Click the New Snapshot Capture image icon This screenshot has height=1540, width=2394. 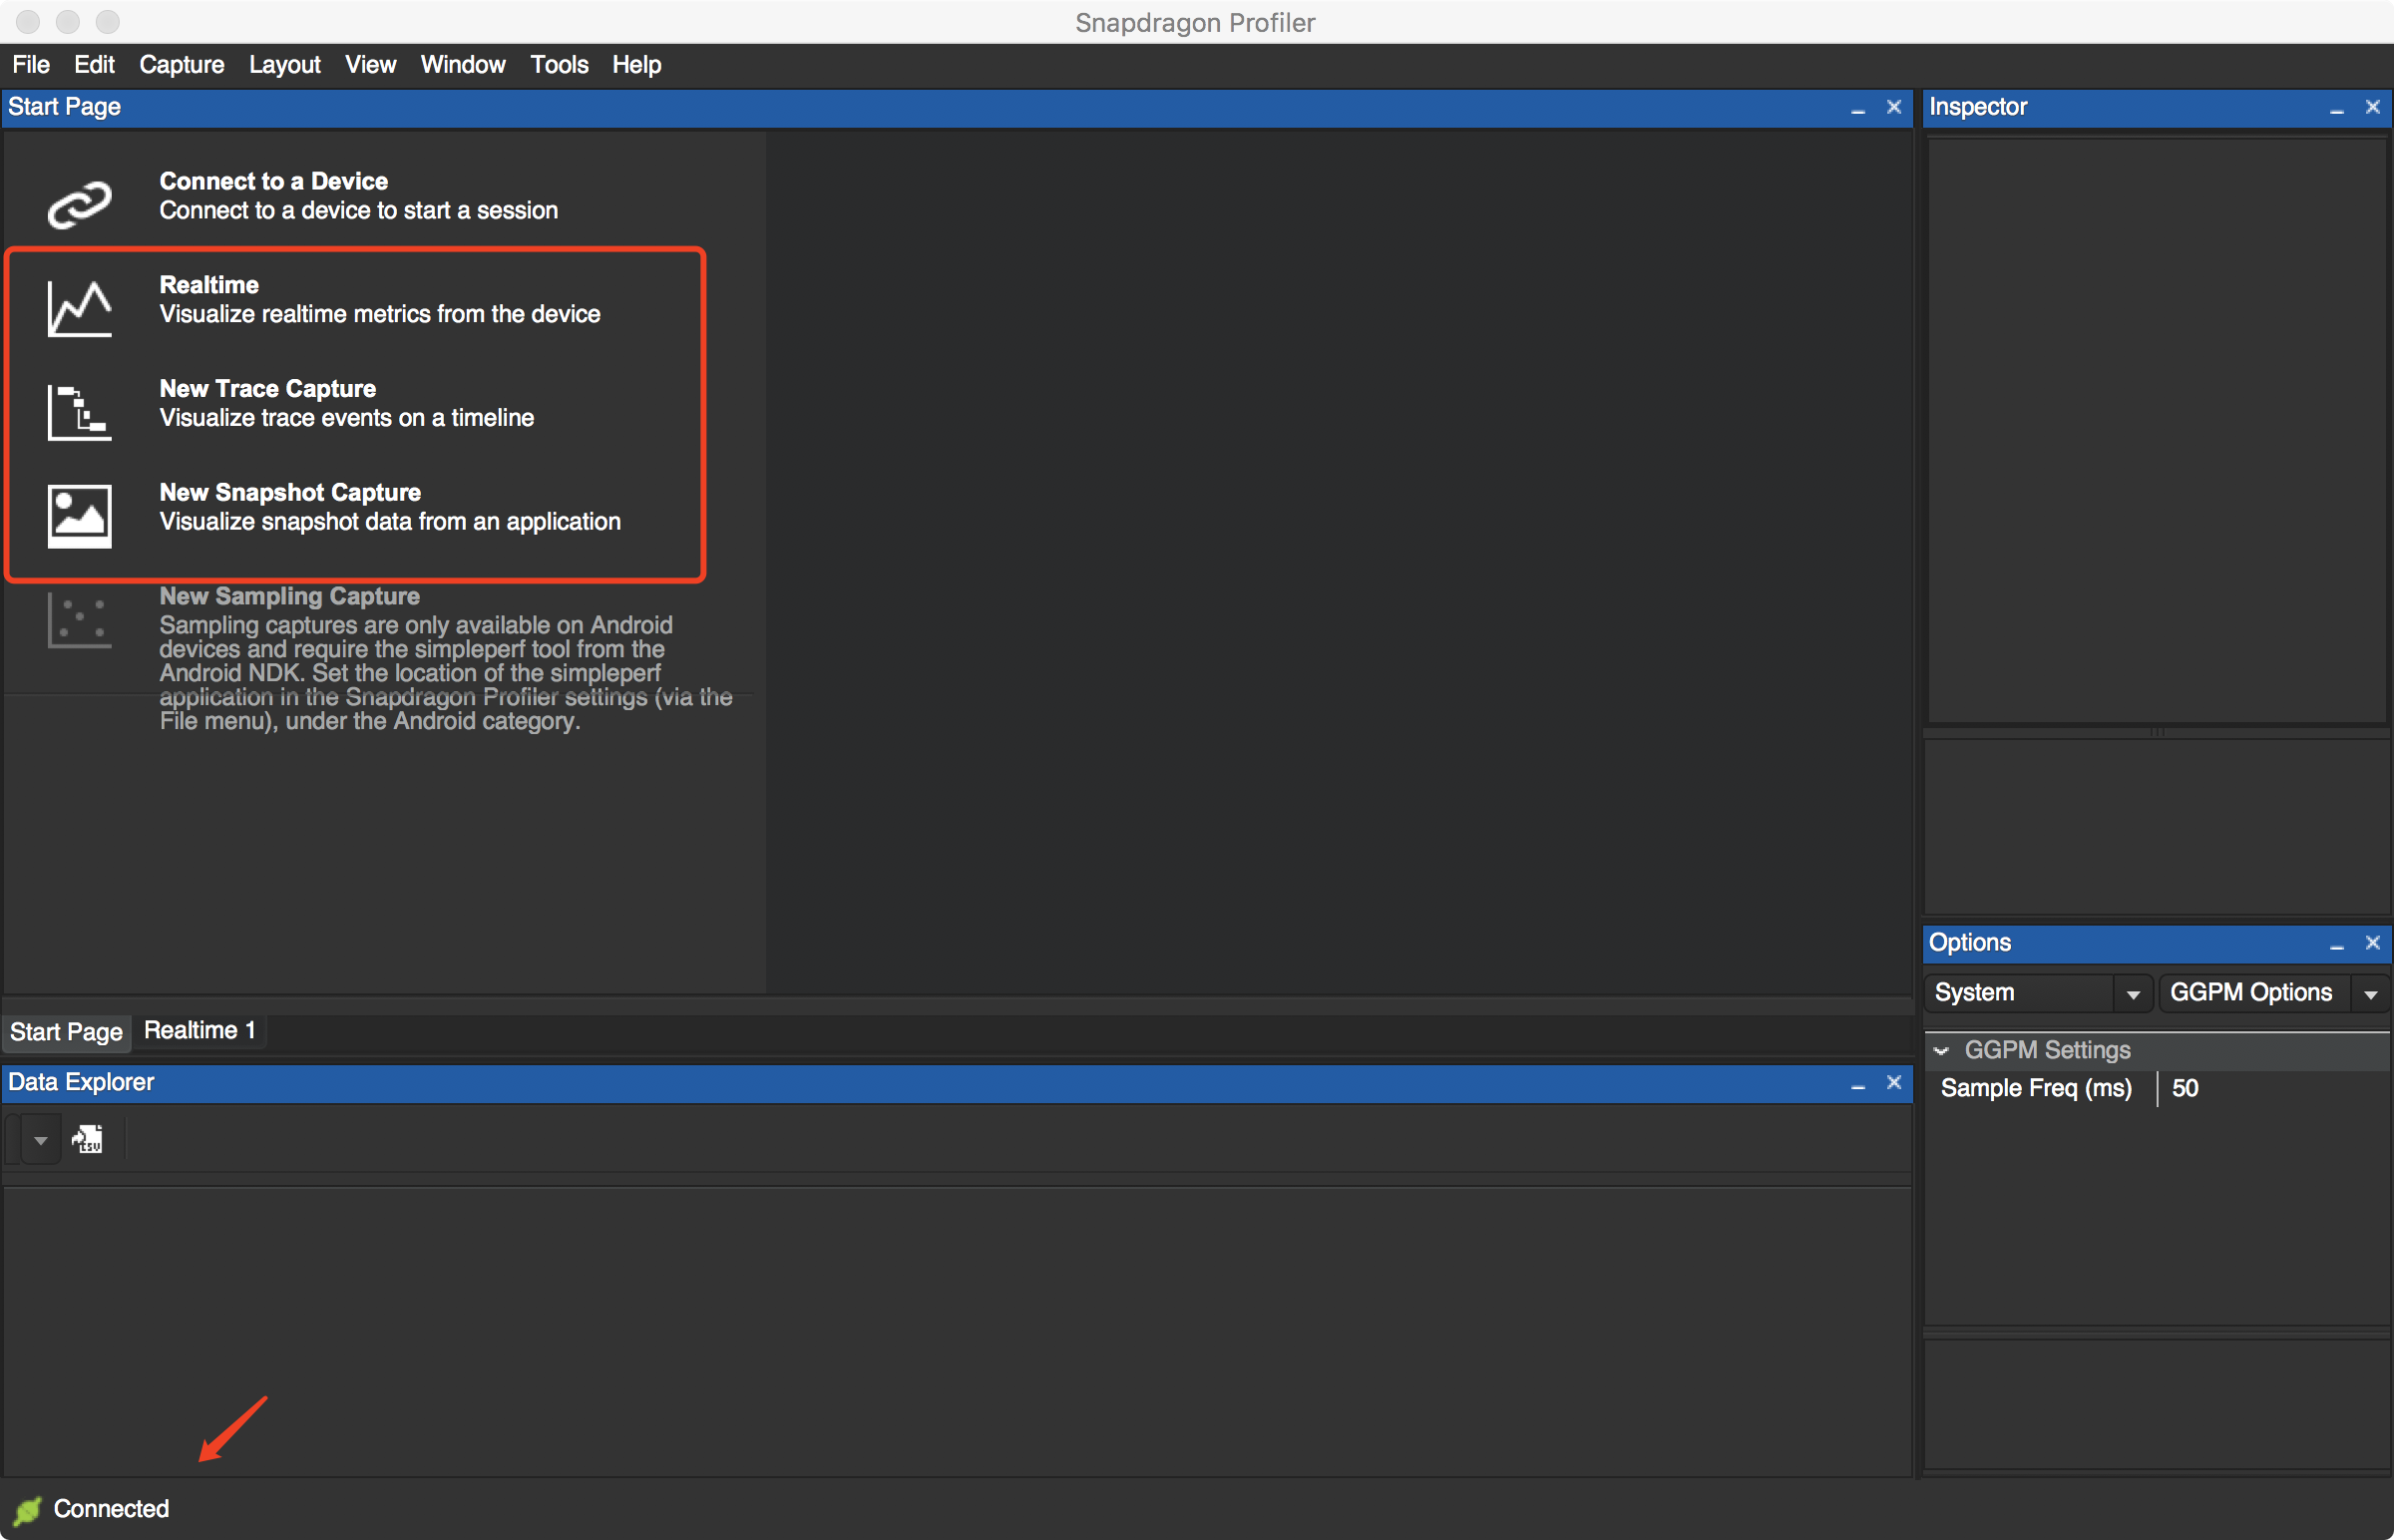point(79,515)
